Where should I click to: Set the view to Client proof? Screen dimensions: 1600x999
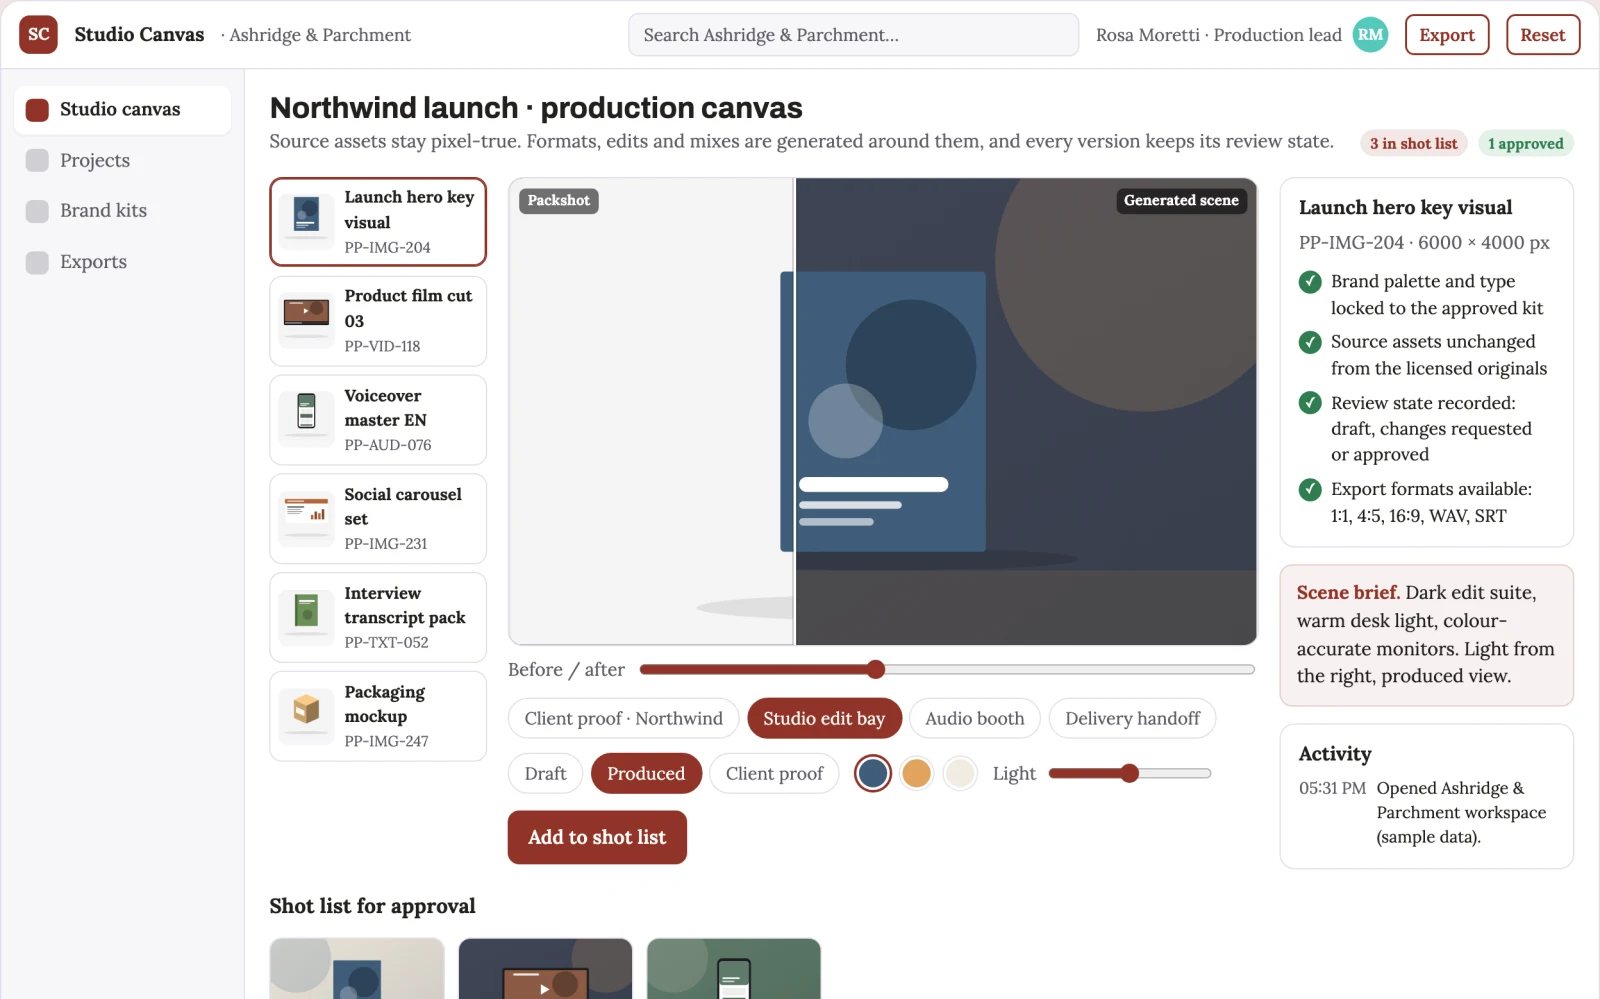774,773
